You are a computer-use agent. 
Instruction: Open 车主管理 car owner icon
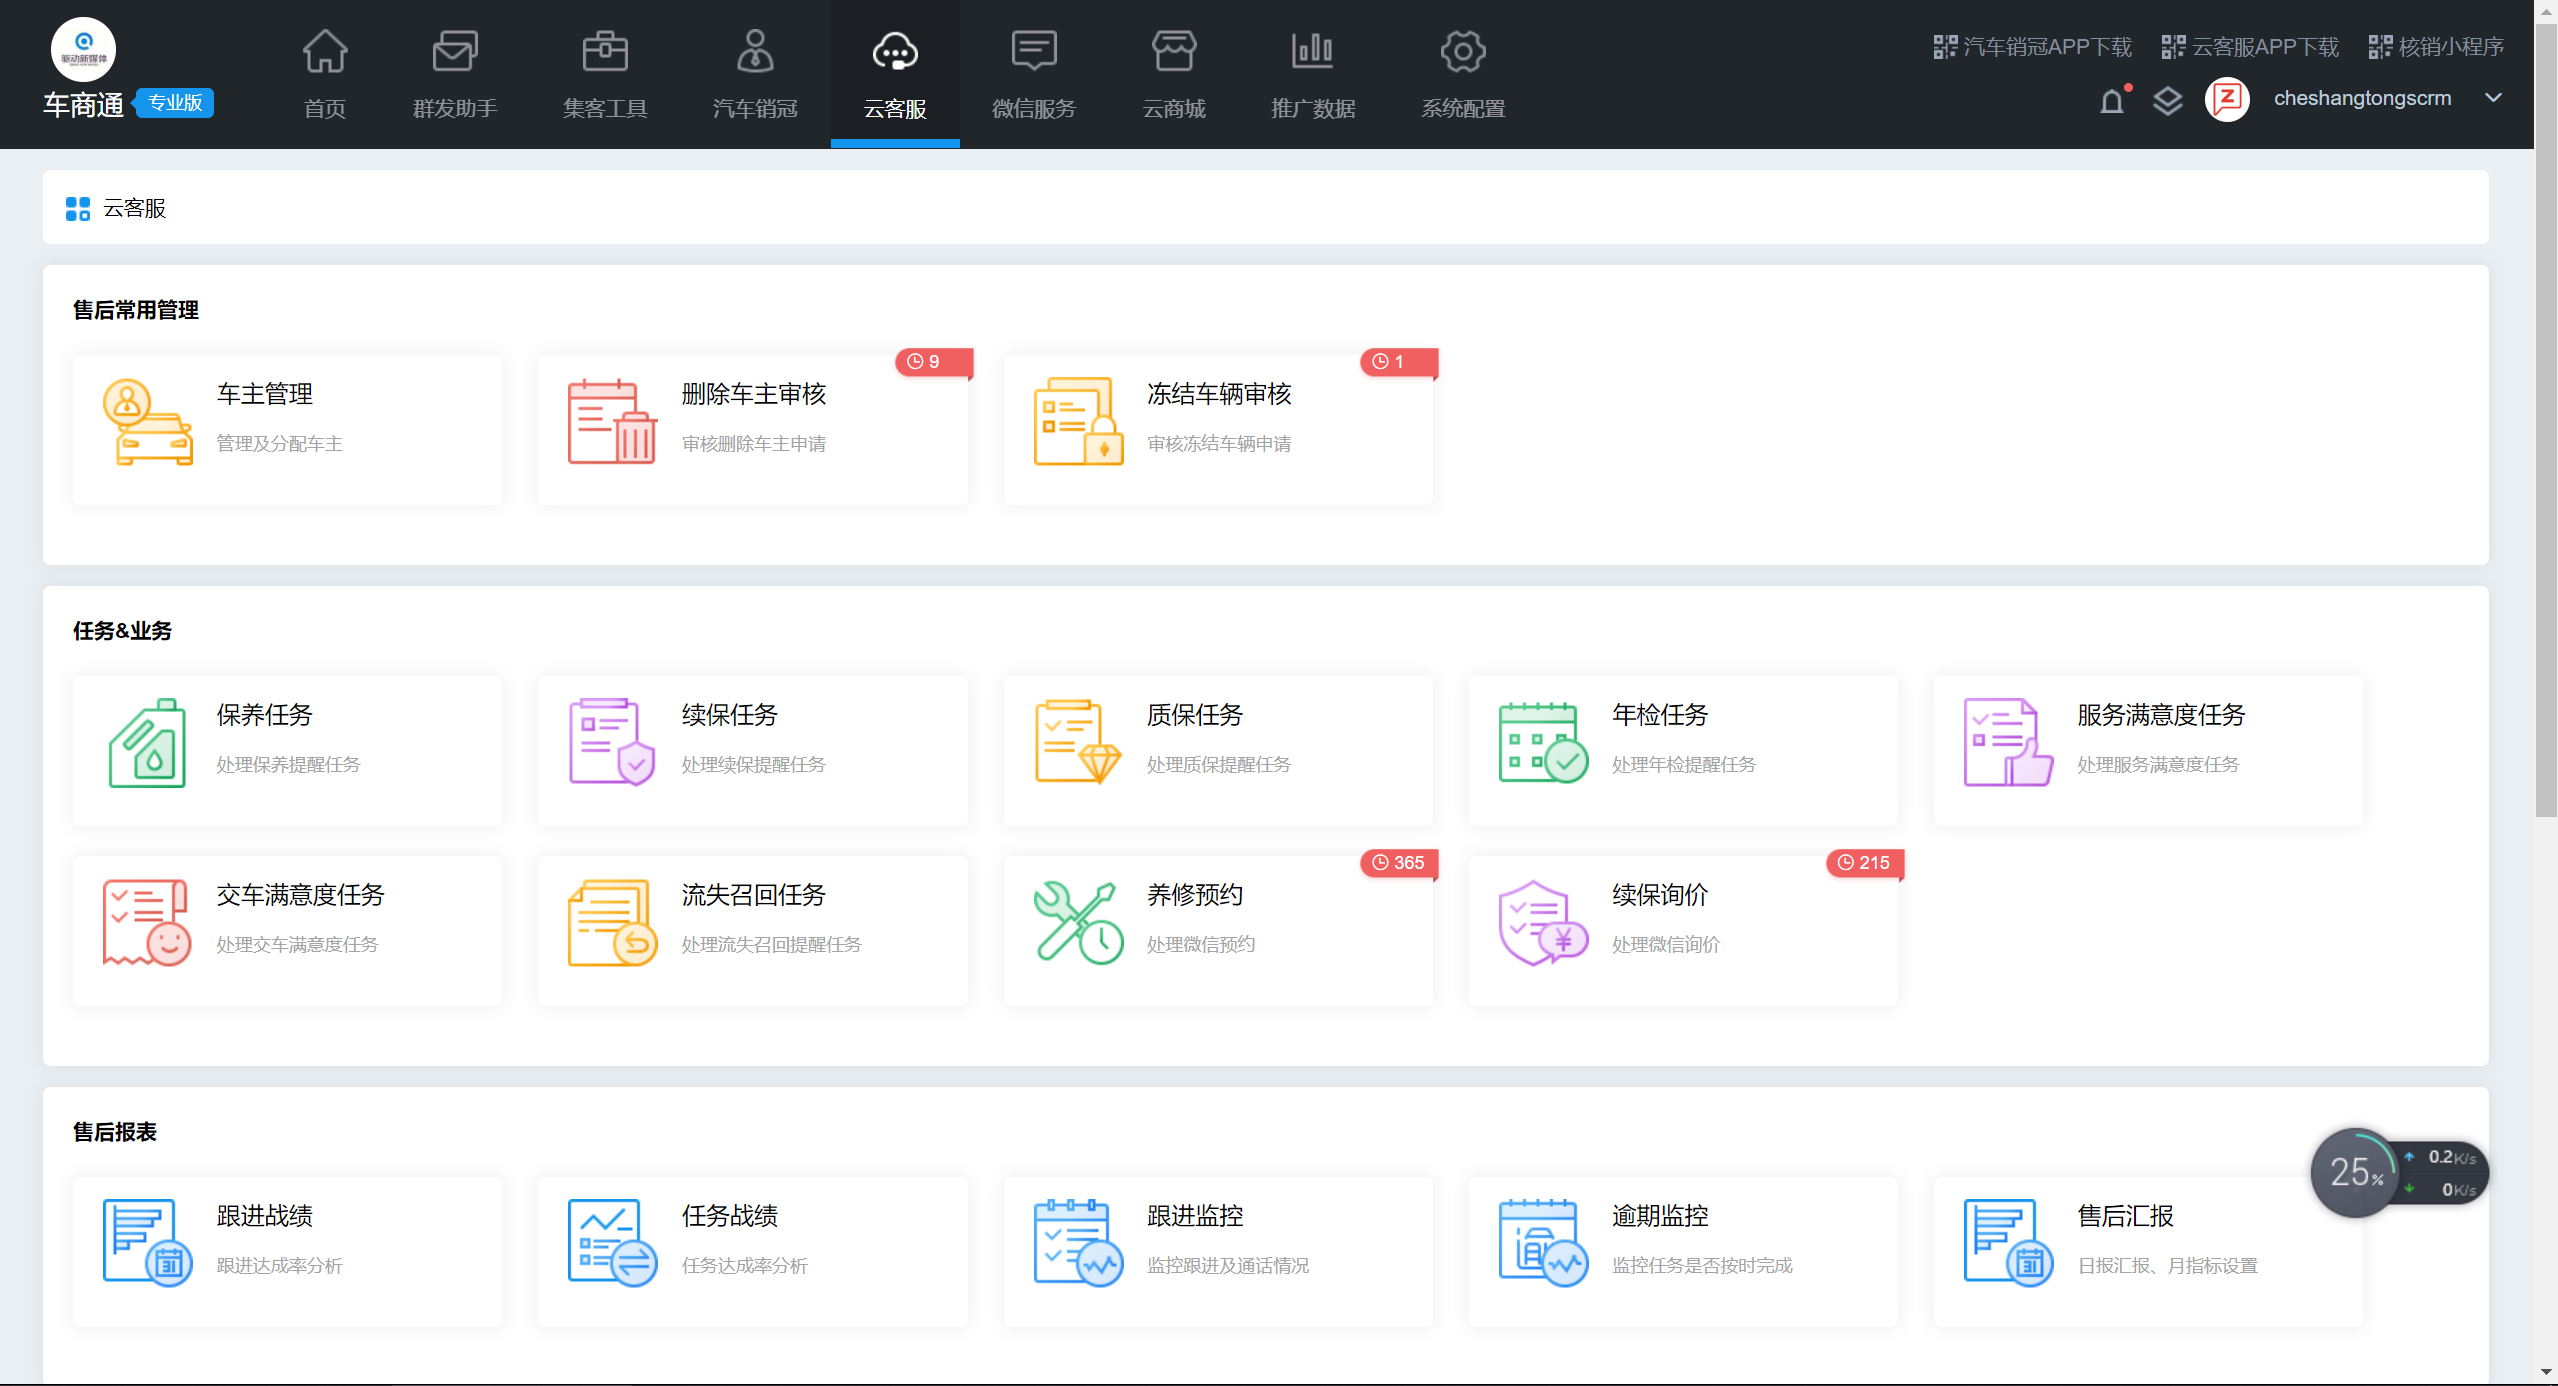click(147, 421)
